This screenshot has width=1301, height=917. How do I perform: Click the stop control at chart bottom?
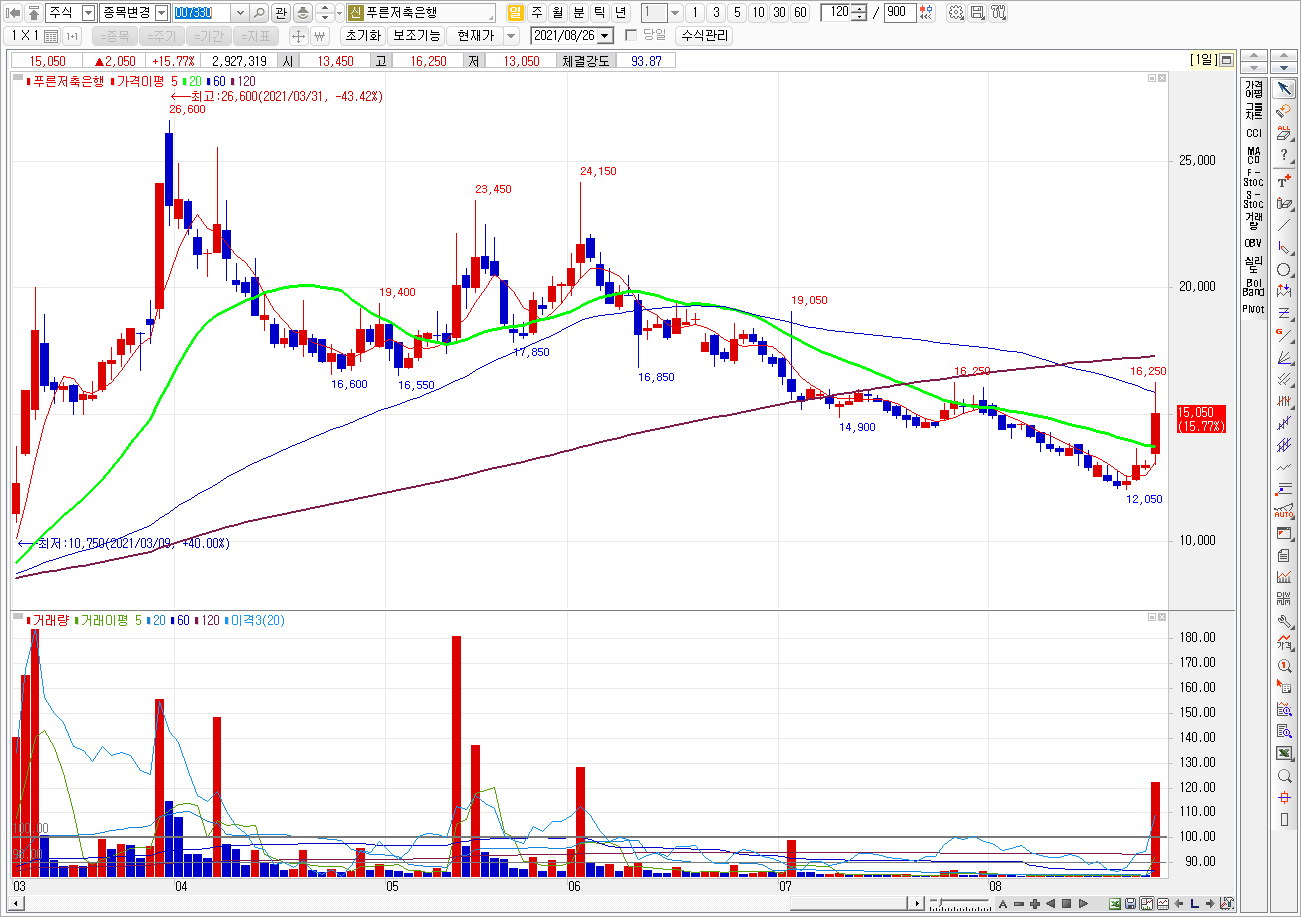click(1067, 904)
